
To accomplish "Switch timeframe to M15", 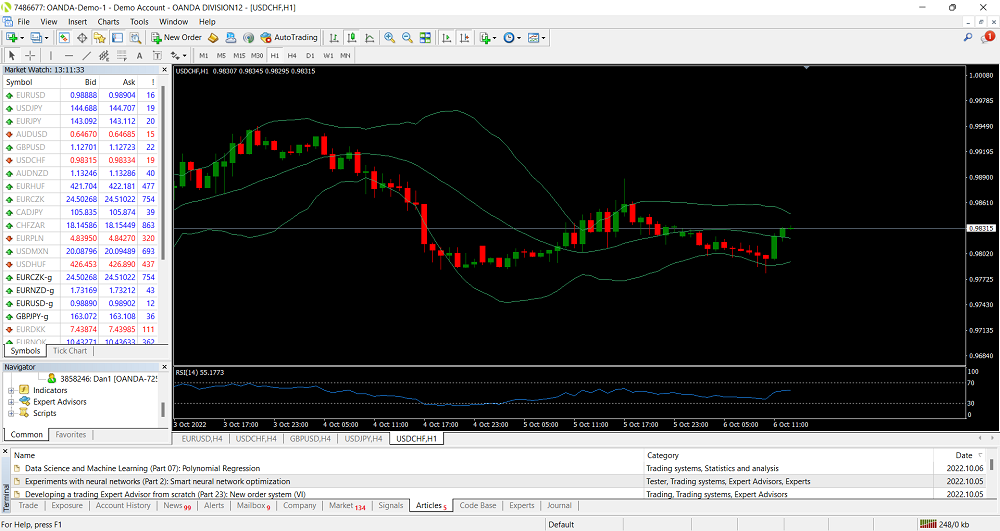I will click(x=239, y=55).
